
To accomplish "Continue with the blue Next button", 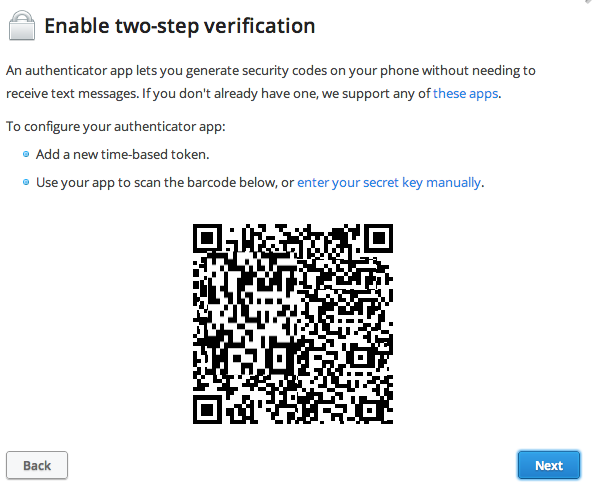I will tap(549, 465).
